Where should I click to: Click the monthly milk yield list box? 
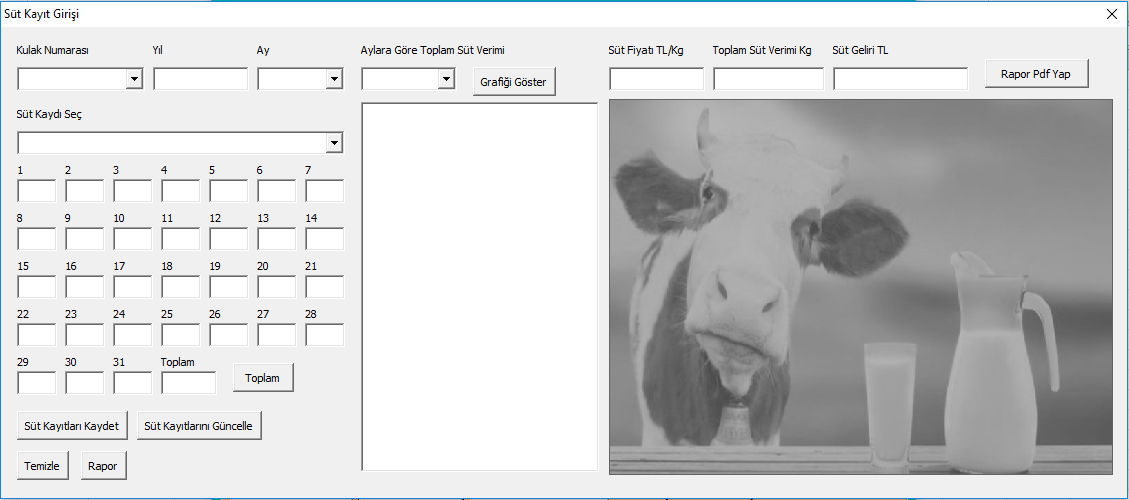point(480,287)
